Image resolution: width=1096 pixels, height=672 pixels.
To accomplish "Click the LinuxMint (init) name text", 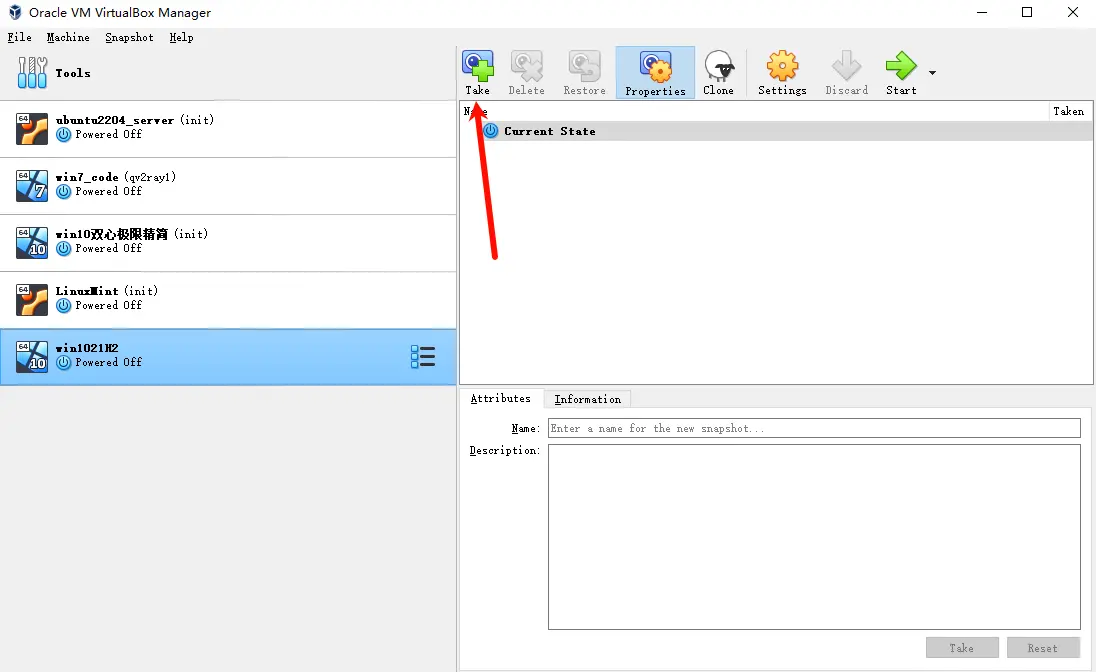I will tap(107, 291).
